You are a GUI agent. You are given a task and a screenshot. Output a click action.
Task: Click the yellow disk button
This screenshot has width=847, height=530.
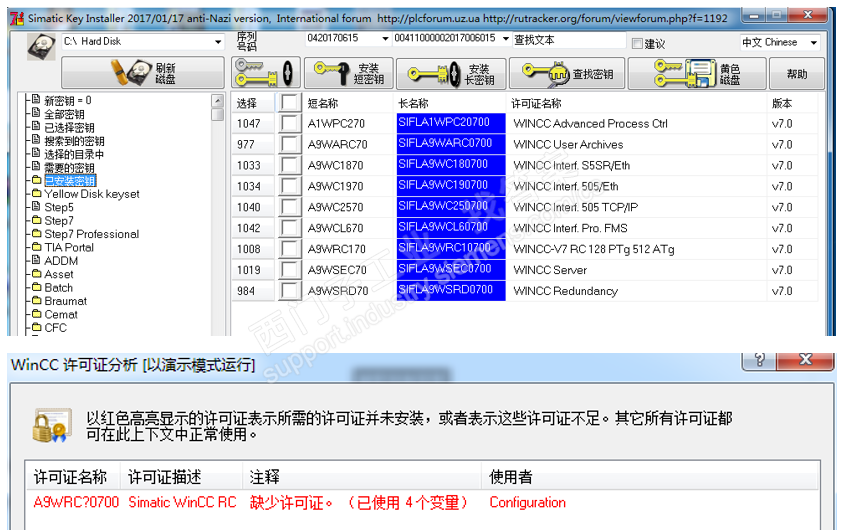click(697, 73)
